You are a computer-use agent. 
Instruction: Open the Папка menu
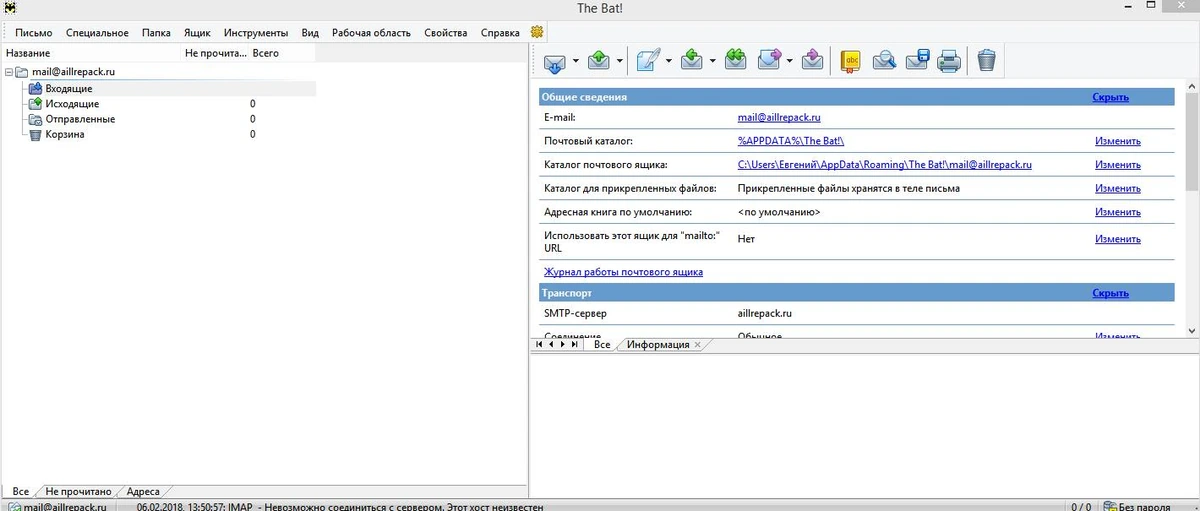156,33
